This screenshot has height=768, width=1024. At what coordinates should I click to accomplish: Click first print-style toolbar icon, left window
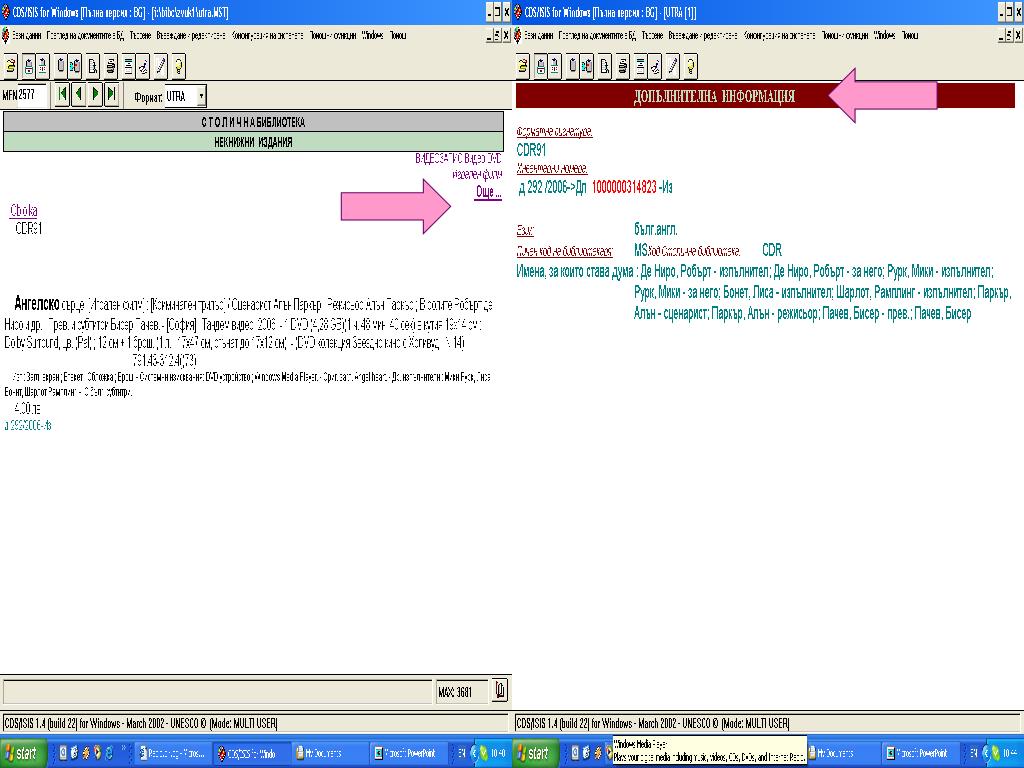click(x=28, y=65)
